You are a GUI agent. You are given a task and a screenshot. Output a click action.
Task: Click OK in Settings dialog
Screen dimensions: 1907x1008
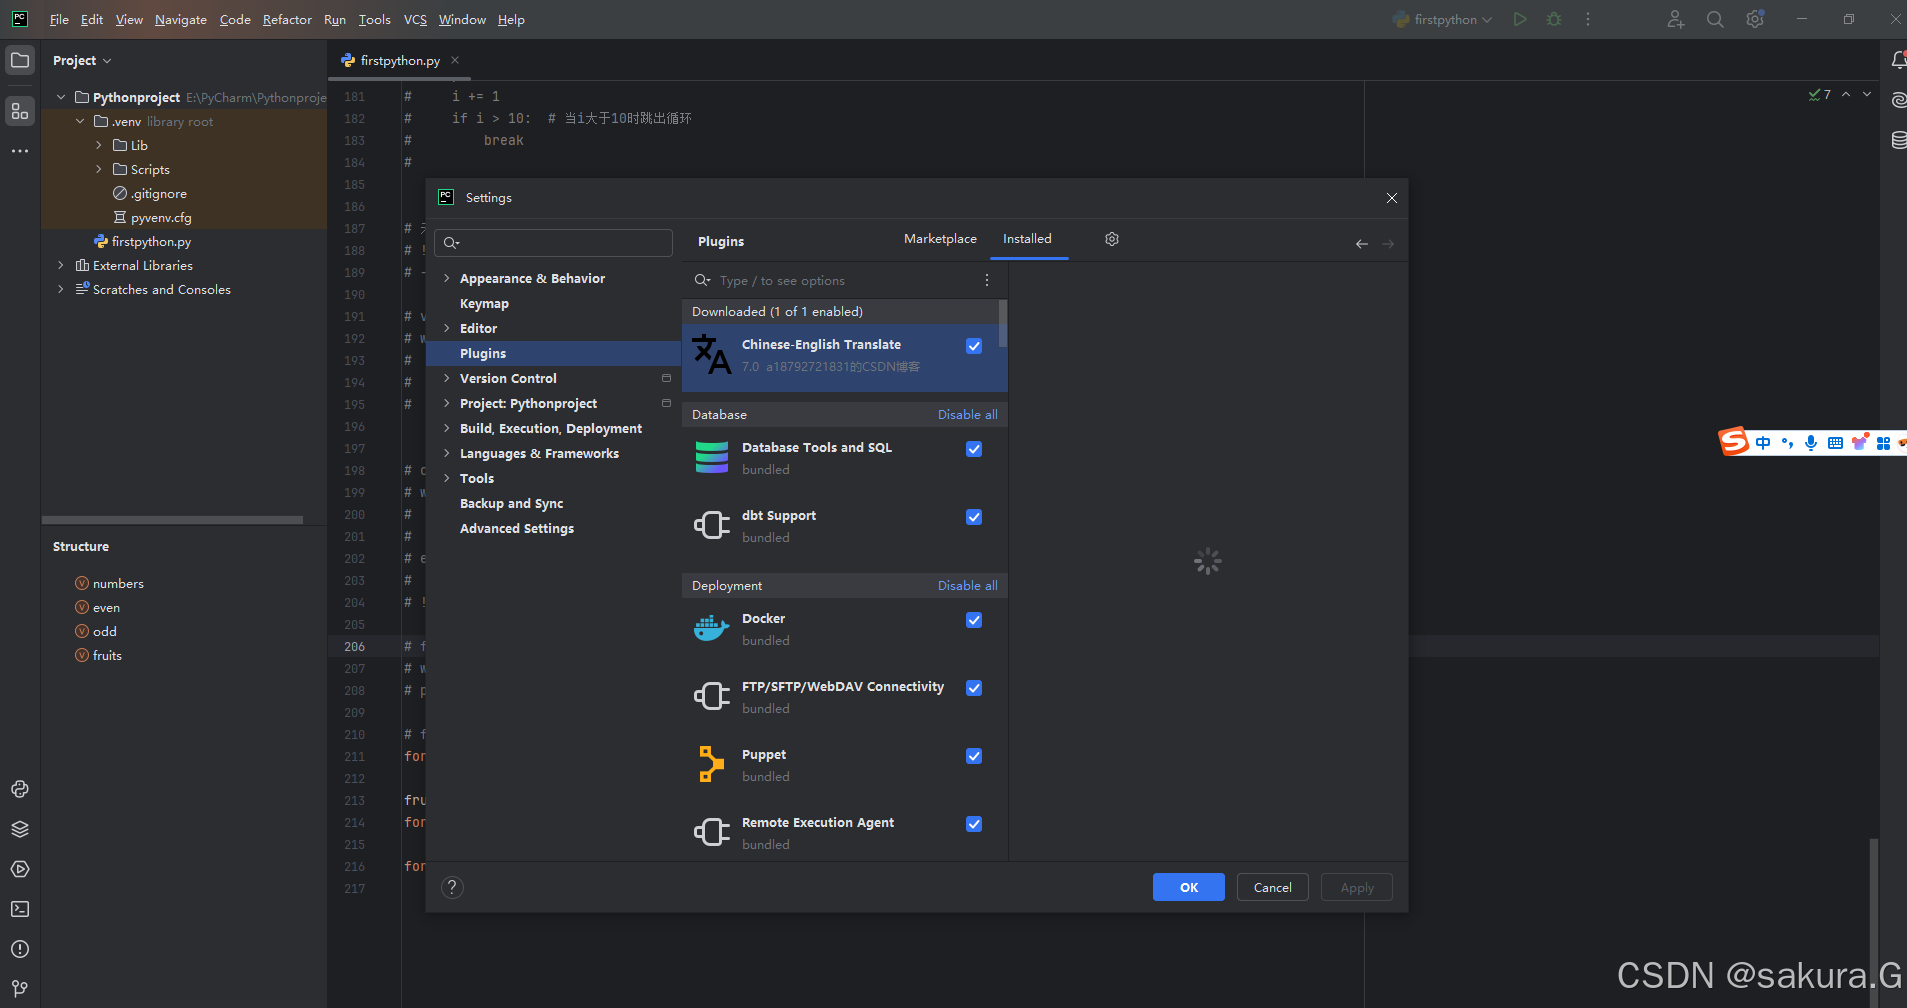tap(1188, 887)
